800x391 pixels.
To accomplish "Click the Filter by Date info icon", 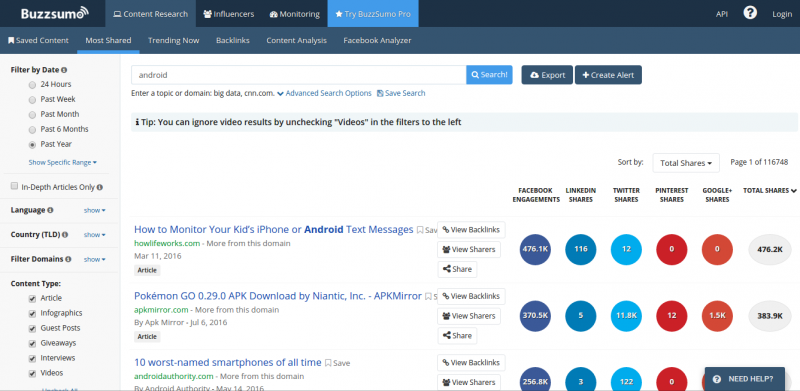I will coord(64,70).
